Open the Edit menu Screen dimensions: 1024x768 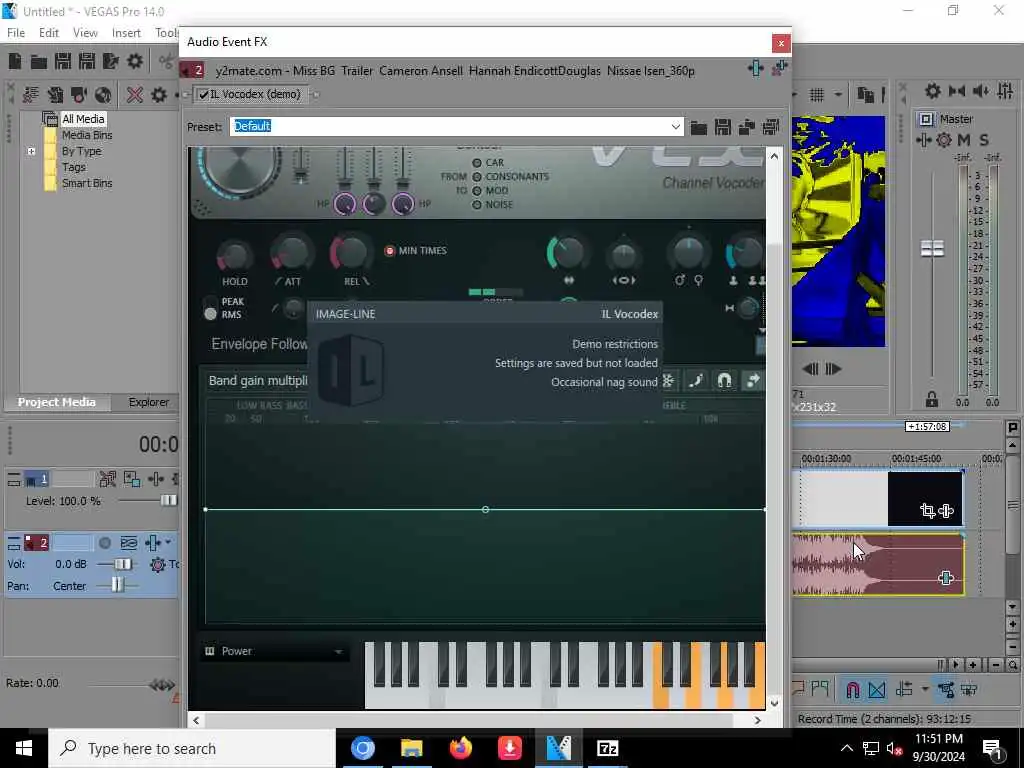pyautogui.click(x=49, y=33)
